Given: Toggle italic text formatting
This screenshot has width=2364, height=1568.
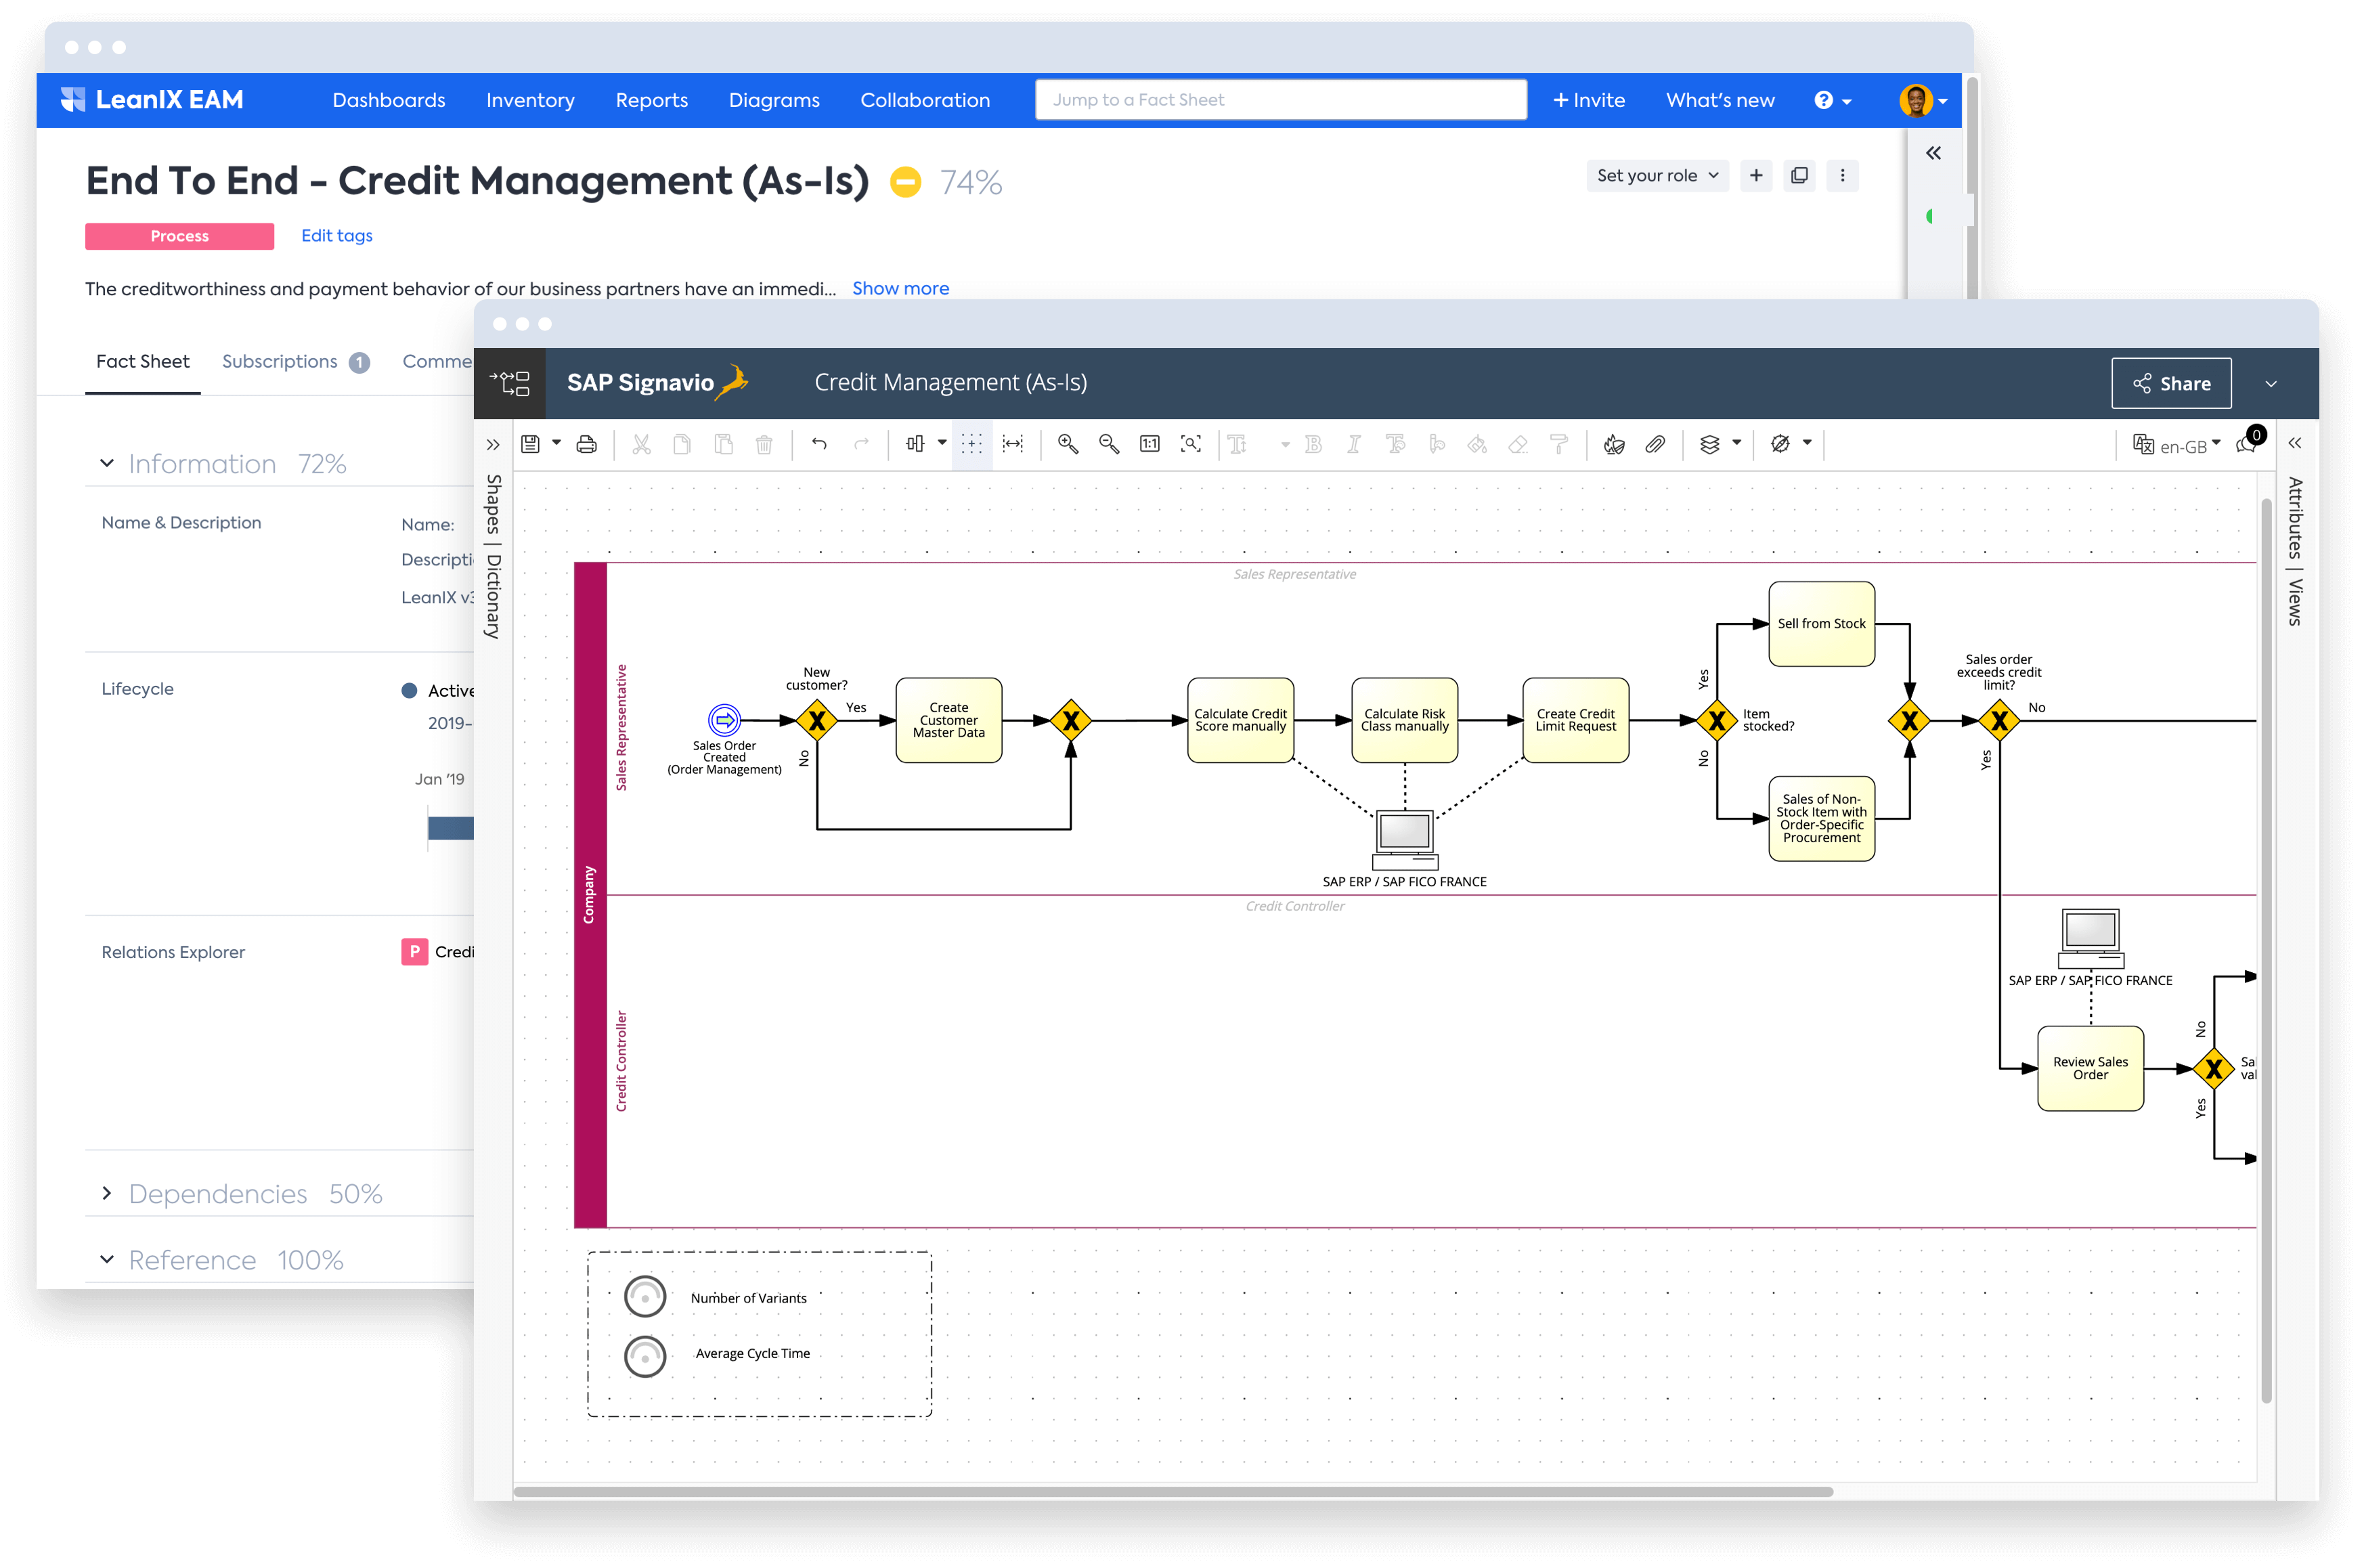Looking at the screenshot, I should [1353, 444].
